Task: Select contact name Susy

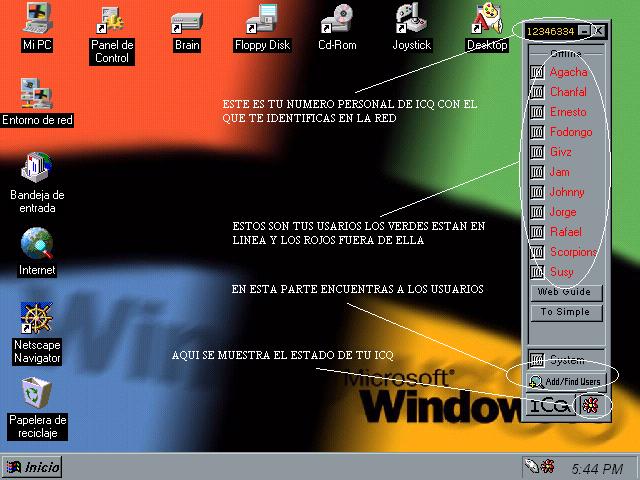Action: coord(562,272)
